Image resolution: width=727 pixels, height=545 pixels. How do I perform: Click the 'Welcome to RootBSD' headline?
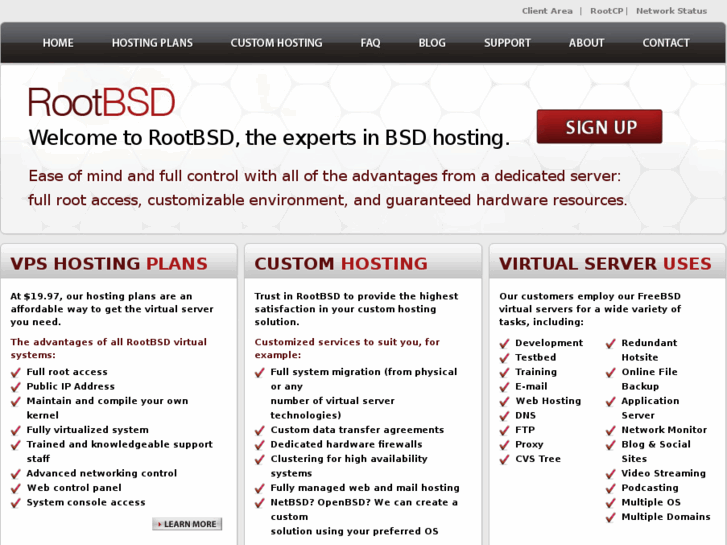(269, 137)
